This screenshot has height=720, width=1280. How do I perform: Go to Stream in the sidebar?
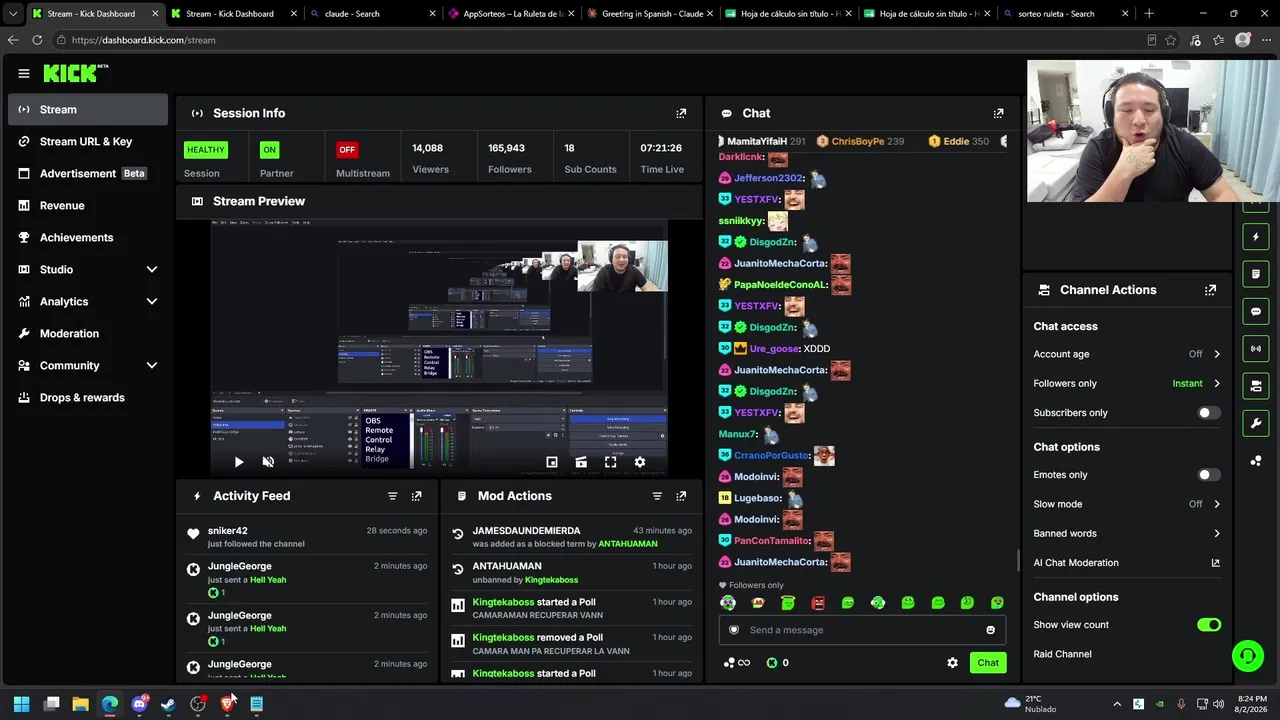(88, 110)
